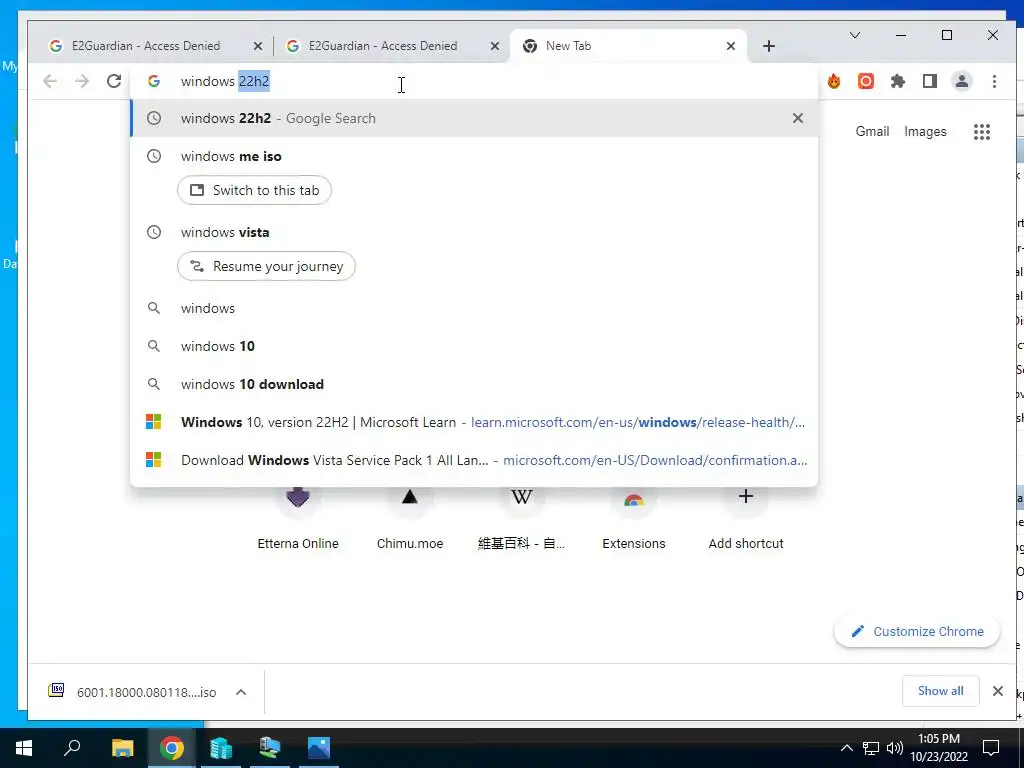This screenshot has height=768, width=1024.
Task: Open the Gmail link
Action: (x=872, y=131)
